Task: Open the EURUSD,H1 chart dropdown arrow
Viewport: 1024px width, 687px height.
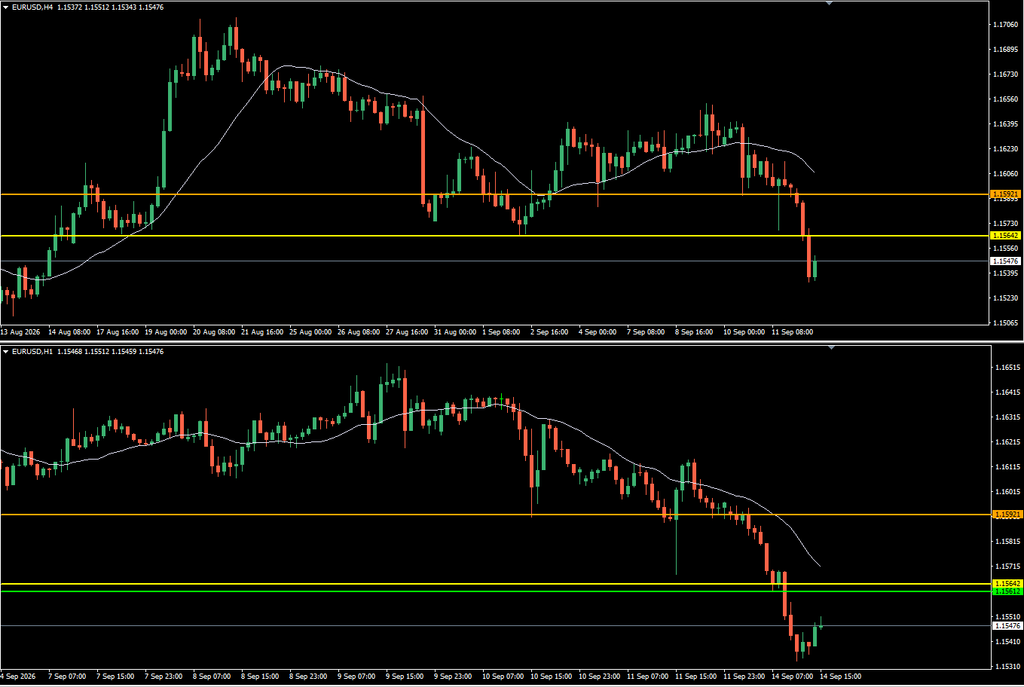Action: pos(5,351)
